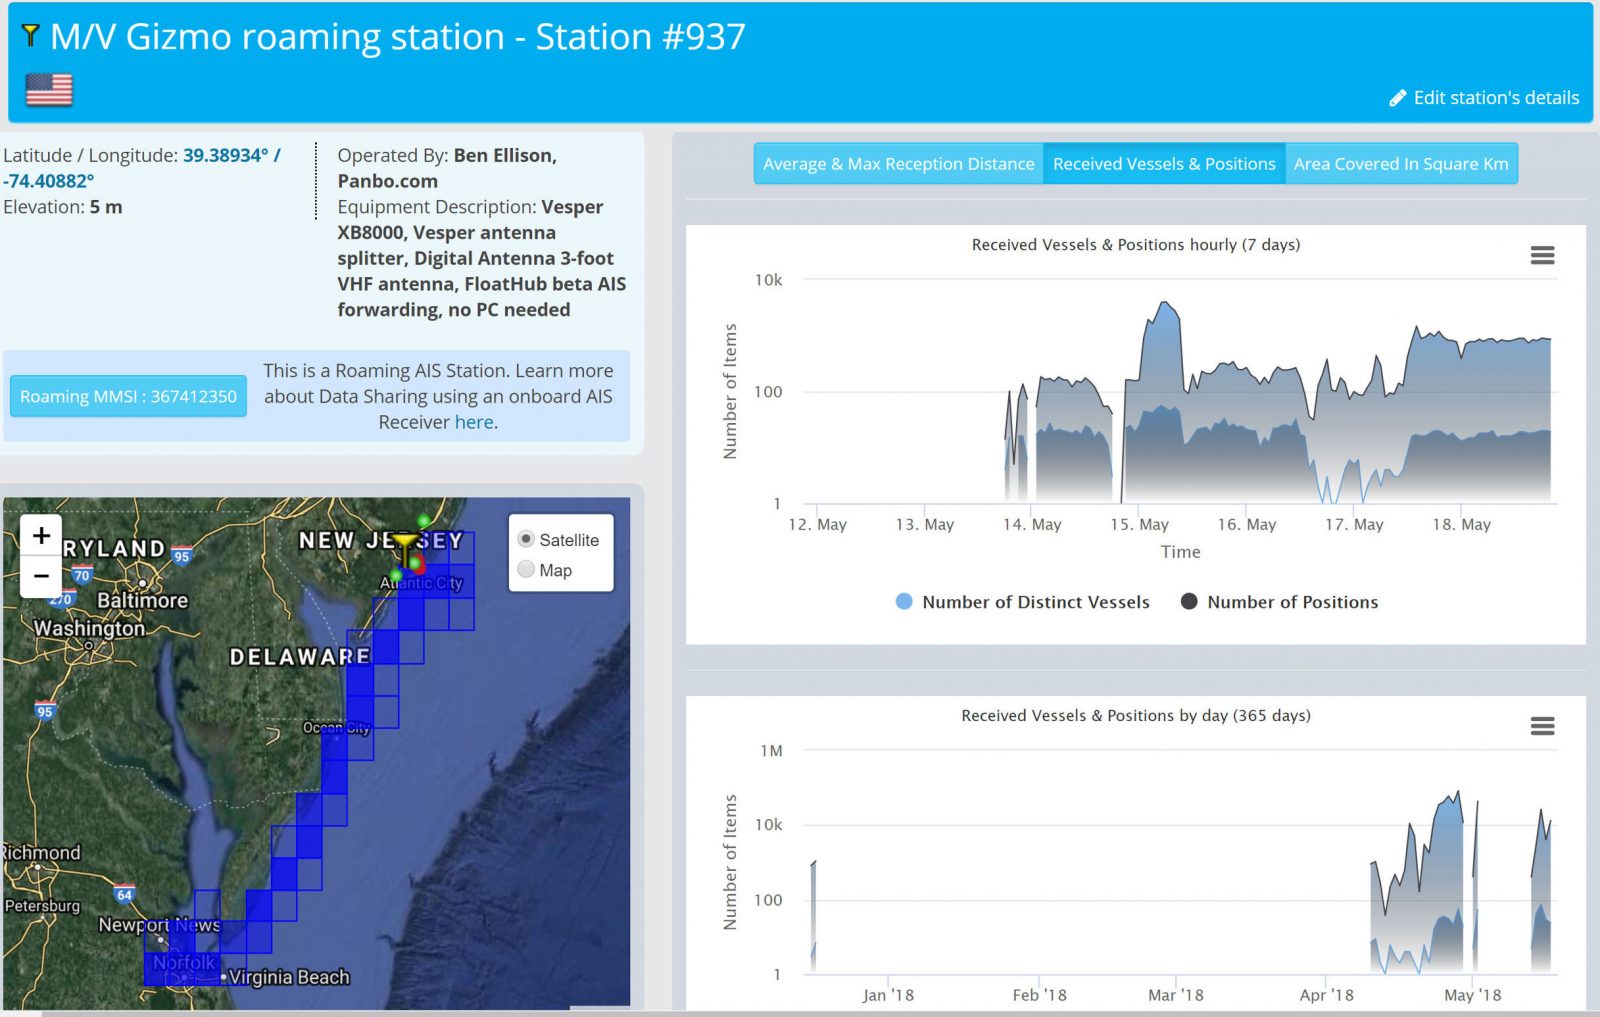Click the dark legend dot for Number of Positions

1188,601
